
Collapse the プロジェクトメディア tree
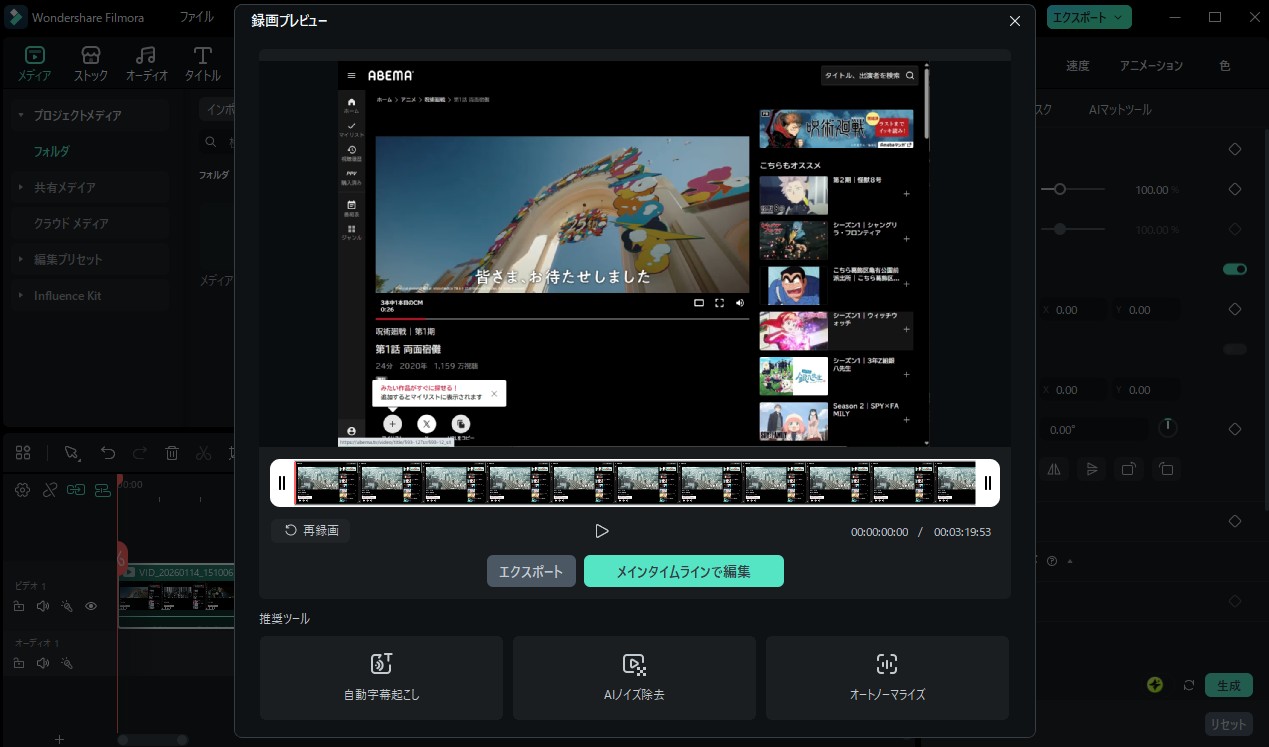(x=20, y=114)
